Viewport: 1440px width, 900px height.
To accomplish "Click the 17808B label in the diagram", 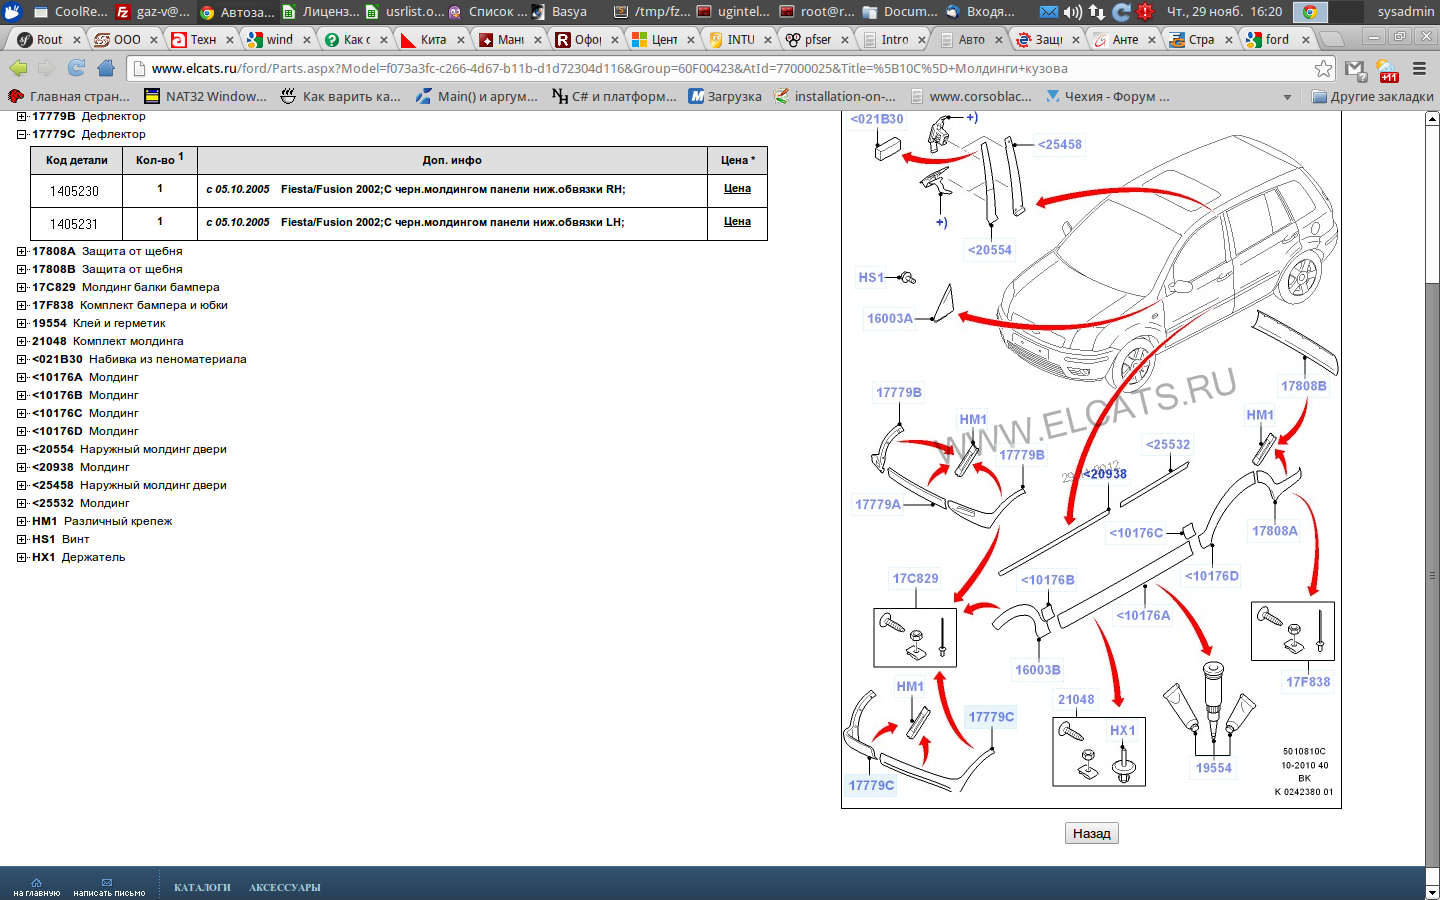I will pos(1303,386).
